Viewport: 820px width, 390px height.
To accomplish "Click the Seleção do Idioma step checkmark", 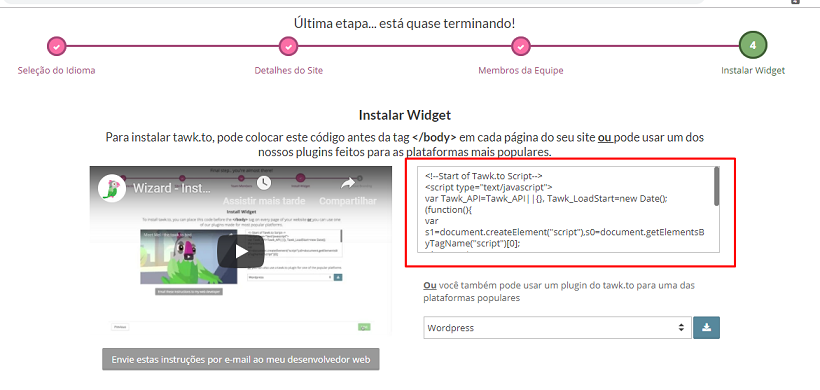I will [56, 46].
